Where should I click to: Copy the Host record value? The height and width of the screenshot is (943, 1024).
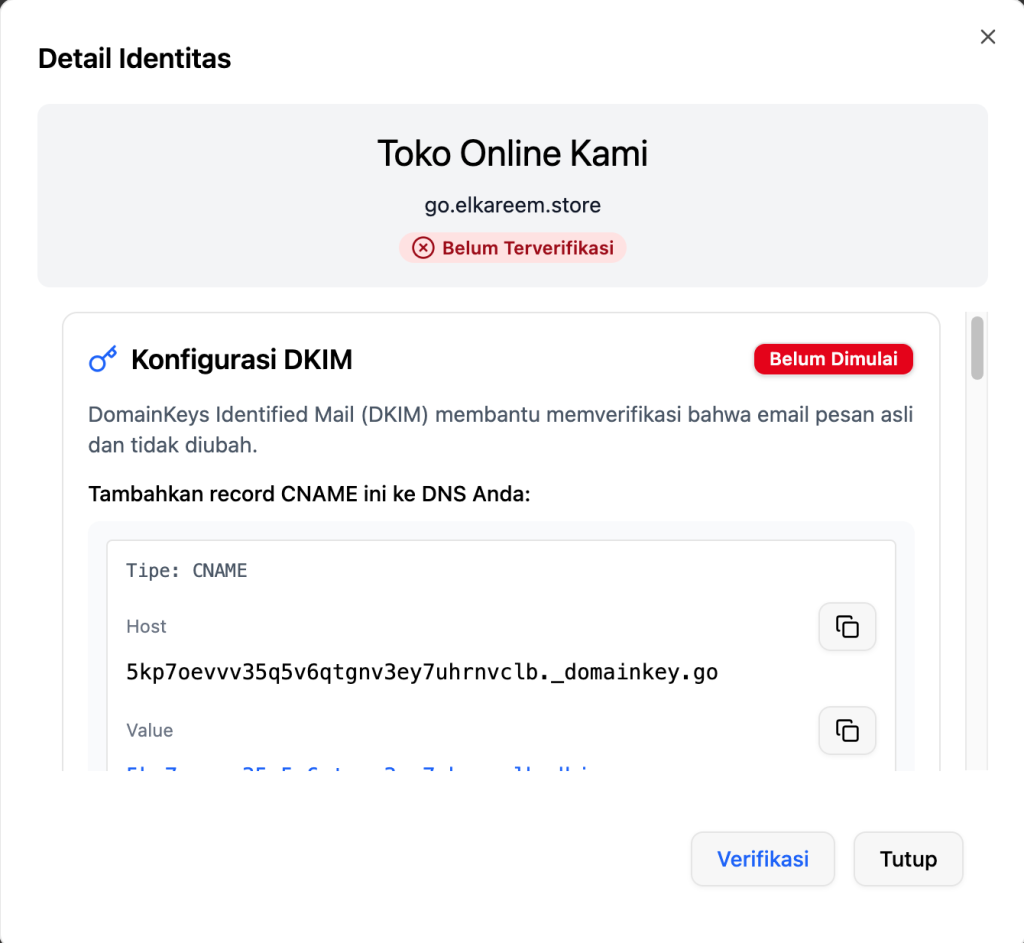coord(847,627)
